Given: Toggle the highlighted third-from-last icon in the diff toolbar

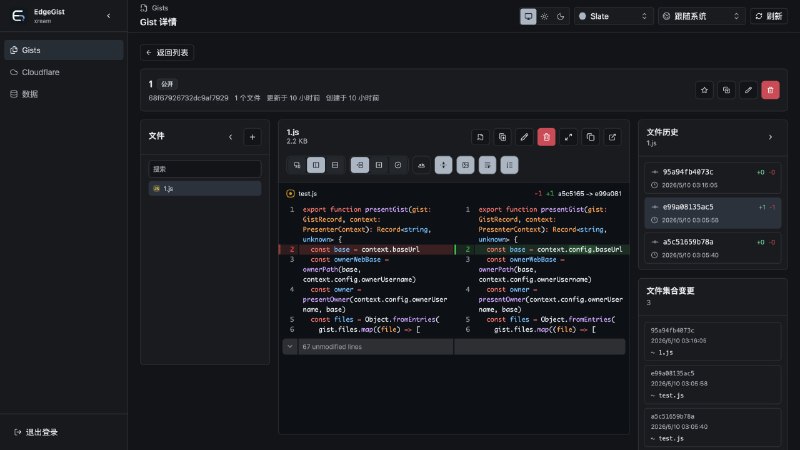Looking at the screenshot, I should tap(465, 165).
